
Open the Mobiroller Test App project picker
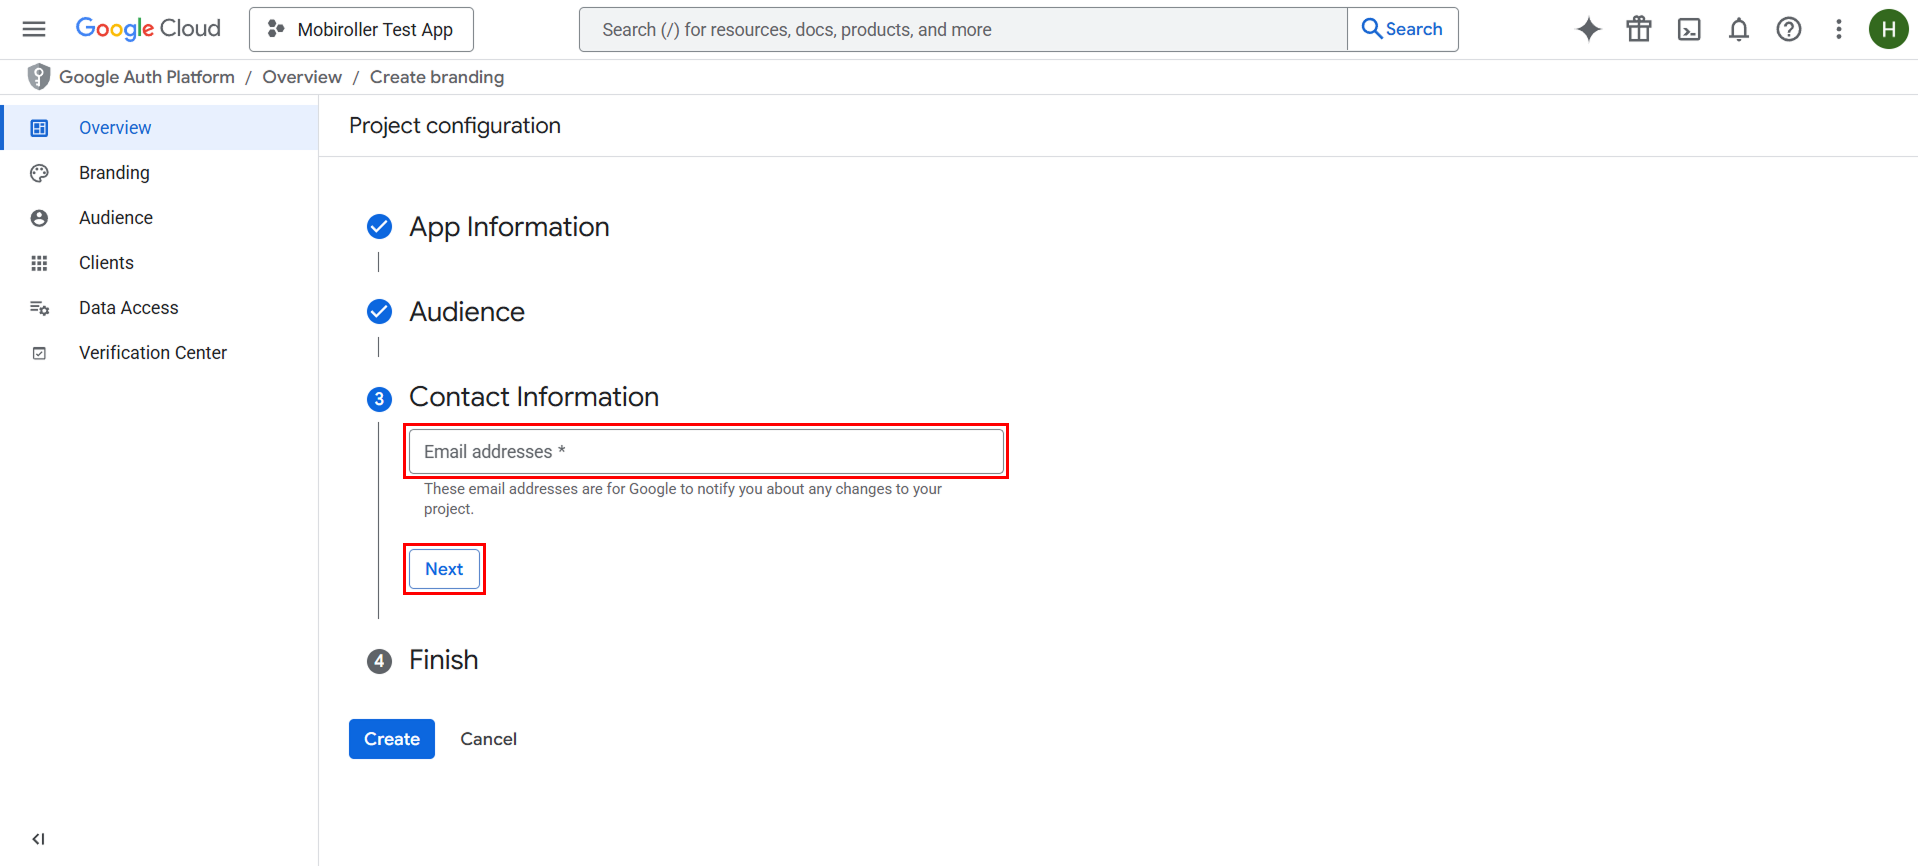tap(361, 30)
